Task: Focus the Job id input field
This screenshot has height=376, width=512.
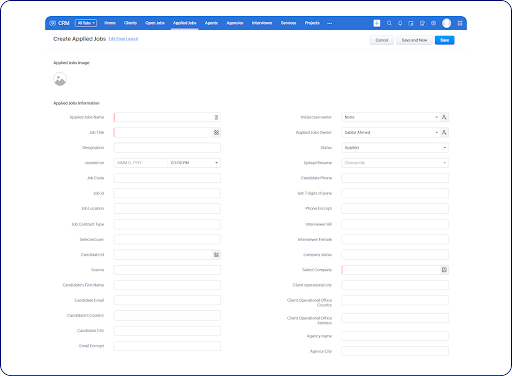Action: point(167,193)
